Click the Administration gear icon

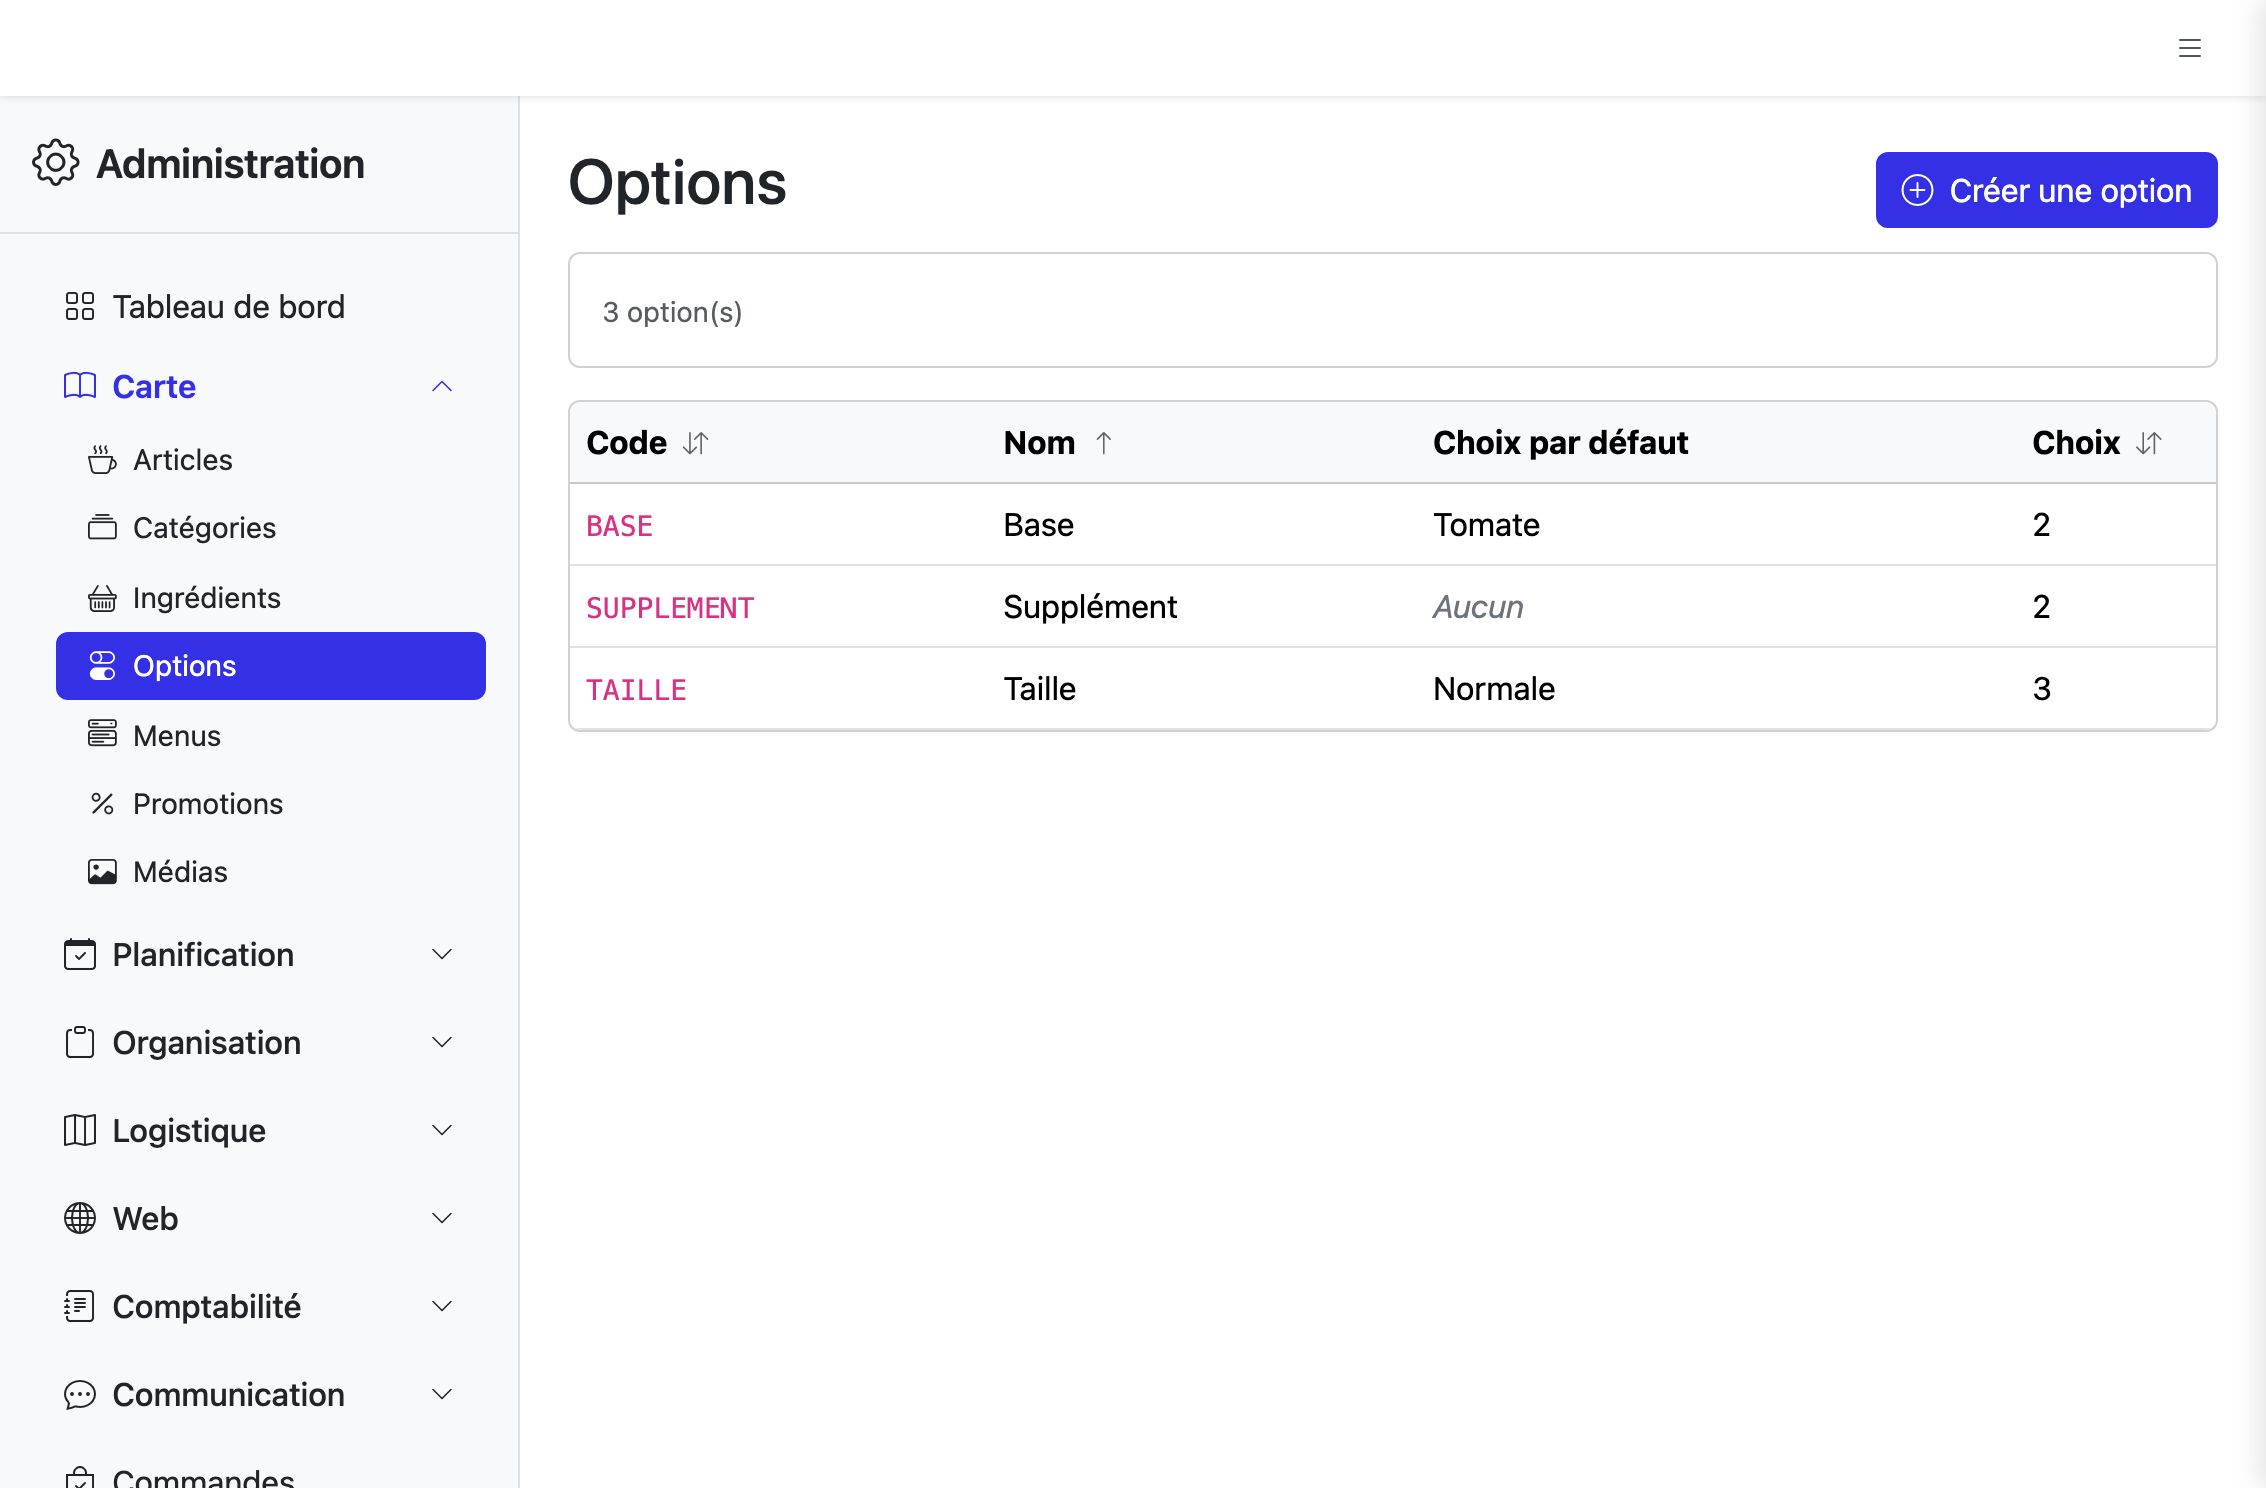55,163
